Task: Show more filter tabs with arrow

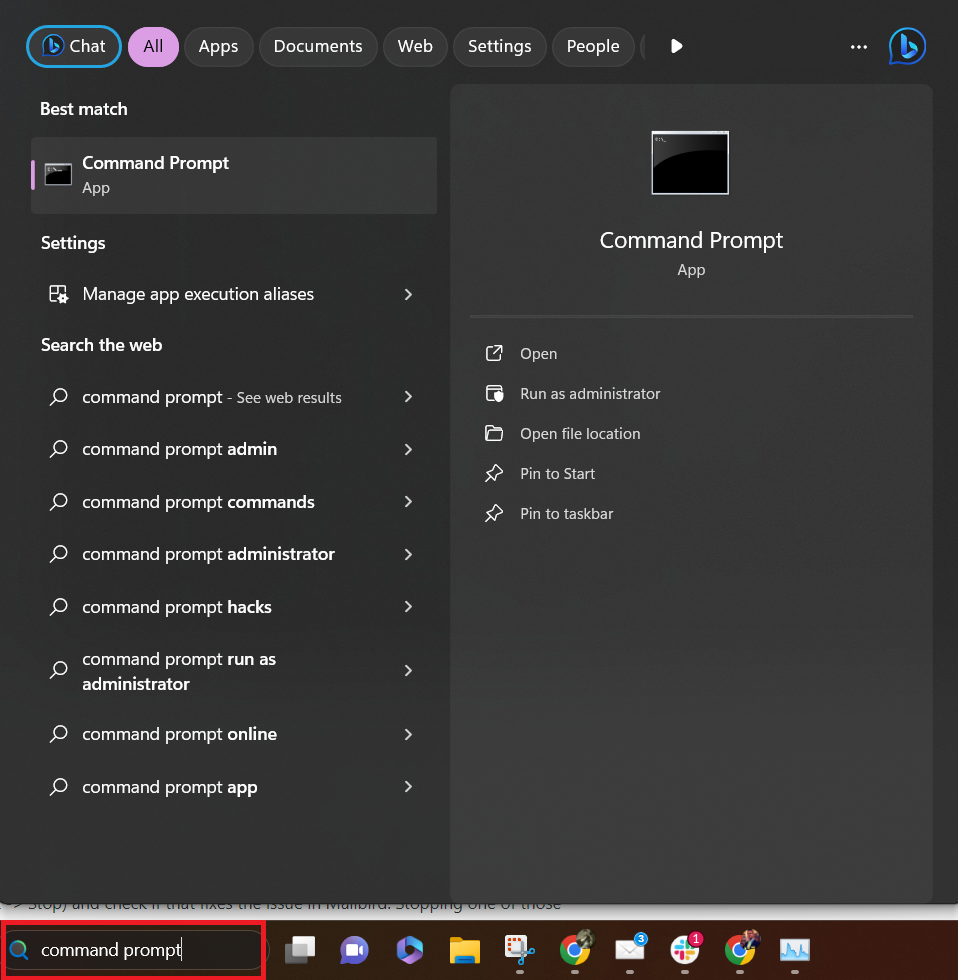Action: pos(677,46)
